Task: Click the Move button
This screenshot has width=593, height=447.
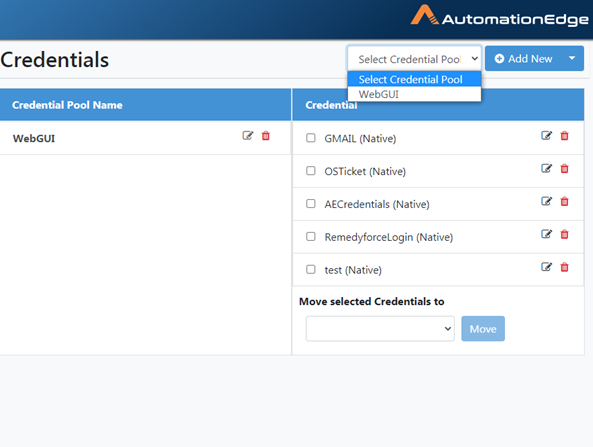Action: [x=483, y=329]
